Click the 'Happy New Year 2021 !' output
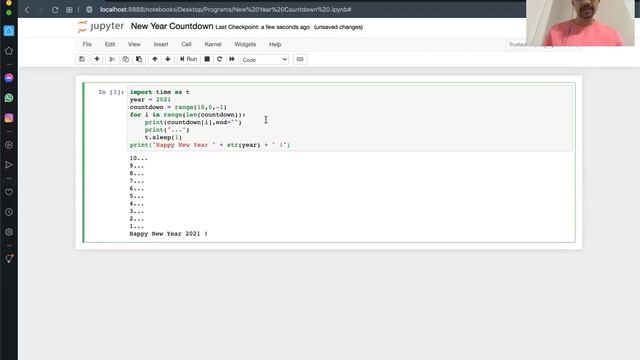 pos(169,234)
